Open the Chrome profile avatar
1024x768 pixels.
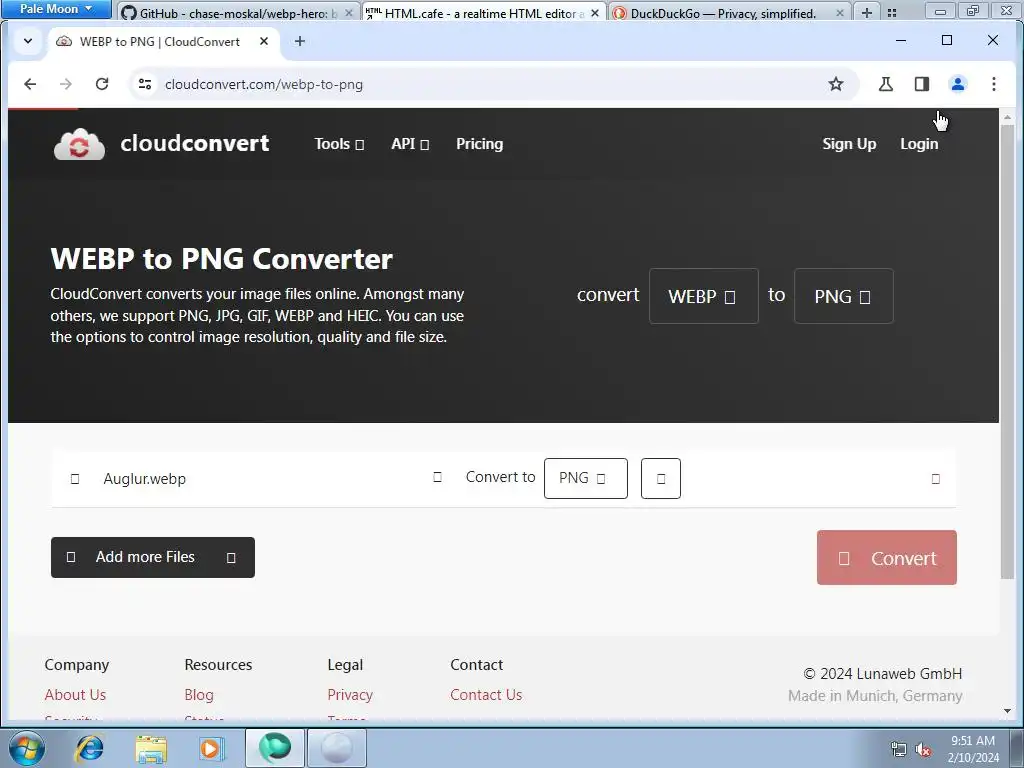point(957,84)
